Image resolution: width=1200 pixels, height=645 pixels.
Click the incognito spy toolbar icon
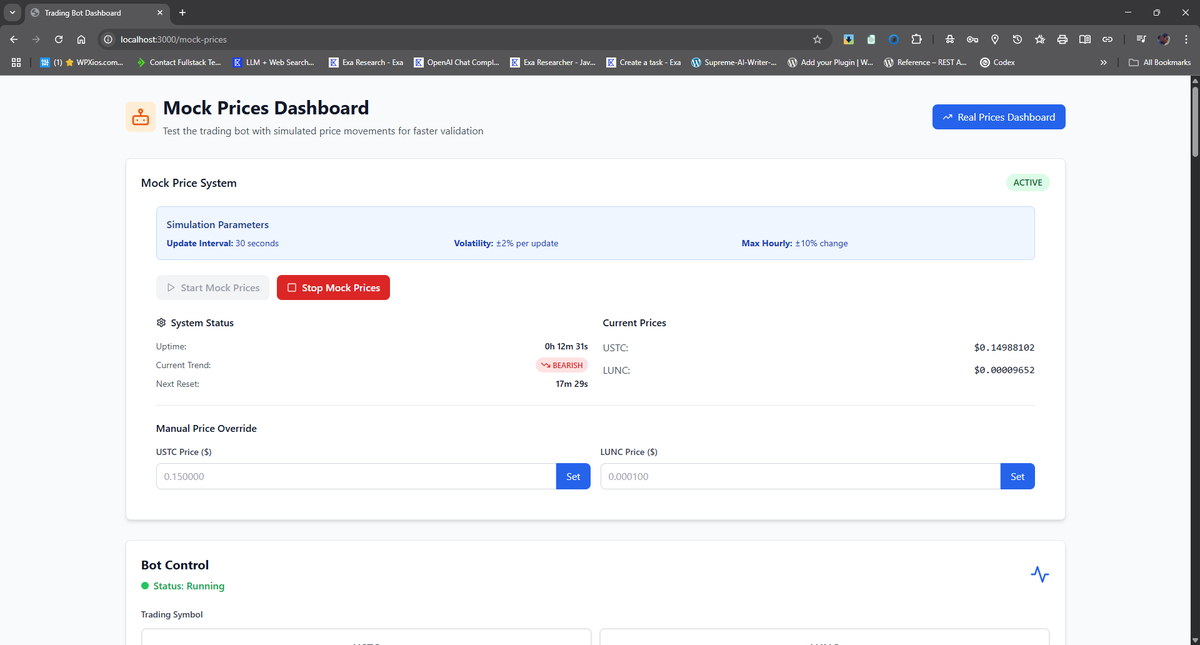pos(950,39)
